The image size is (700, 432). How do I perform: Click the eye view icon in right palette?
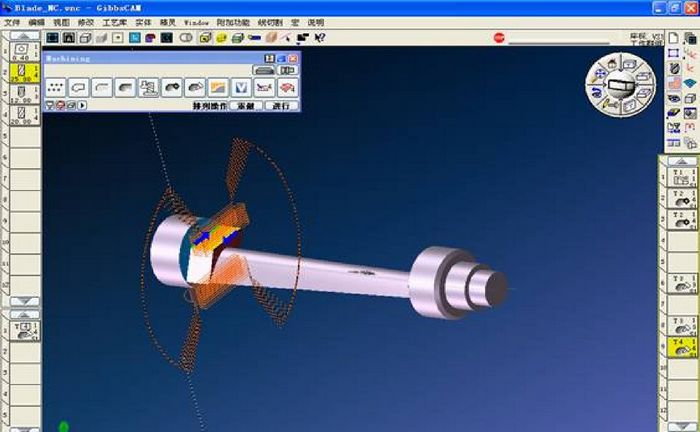[674, 98]
